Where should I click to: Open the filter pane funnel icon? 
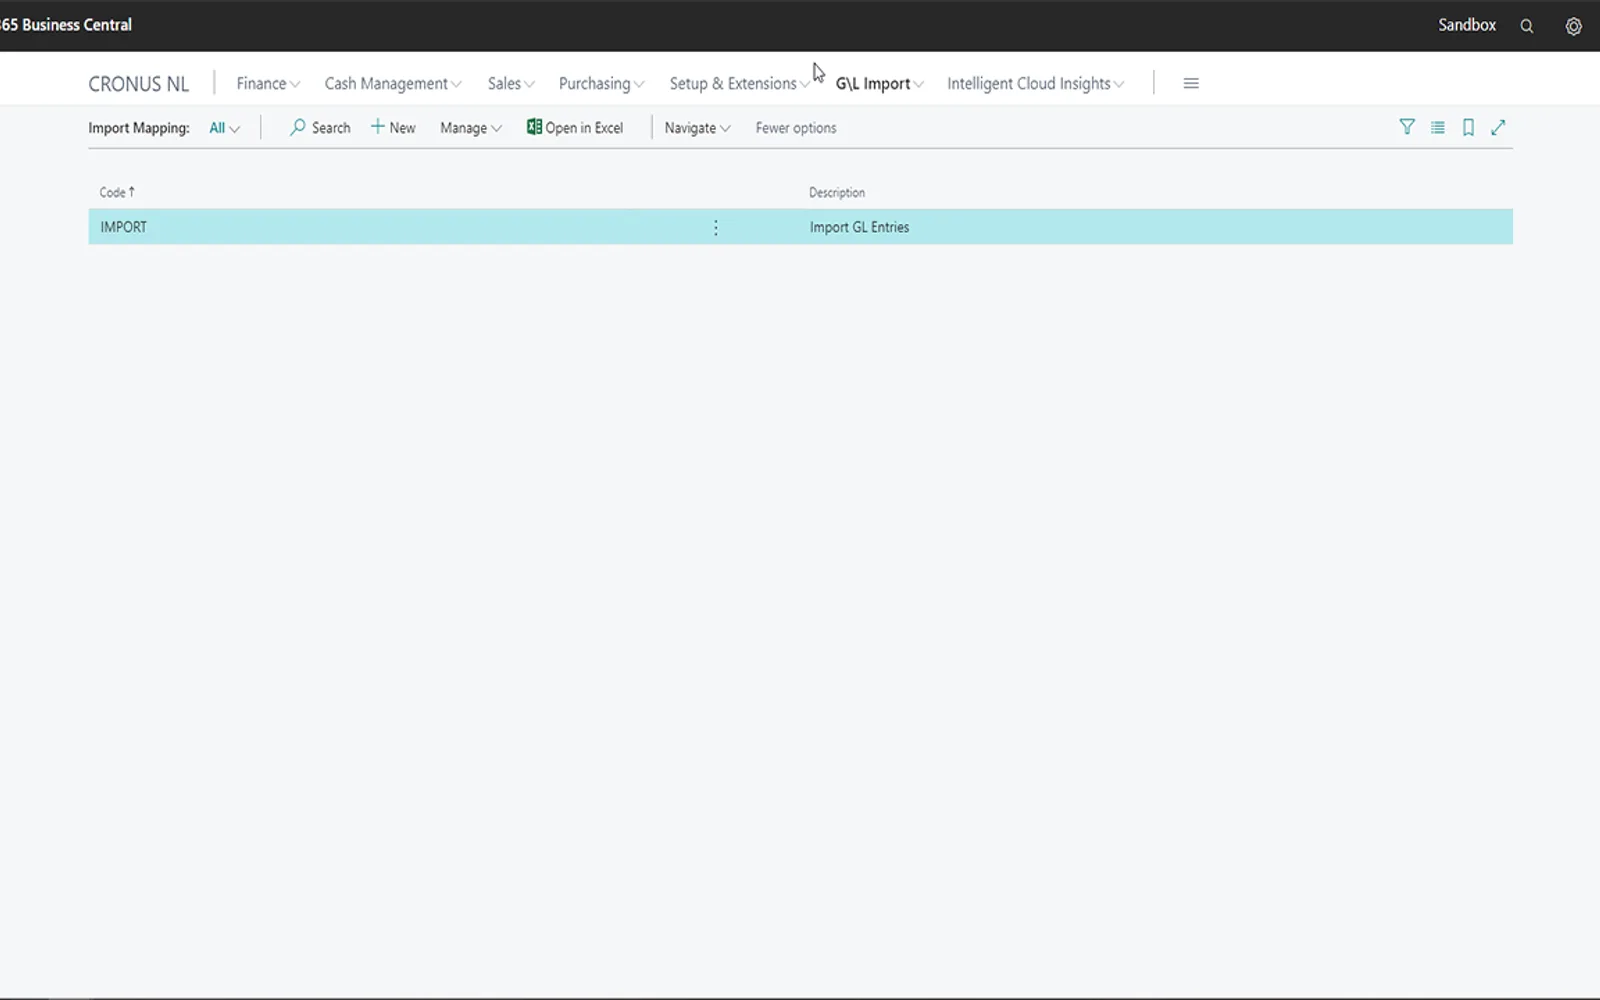[x=1407, y=127]
